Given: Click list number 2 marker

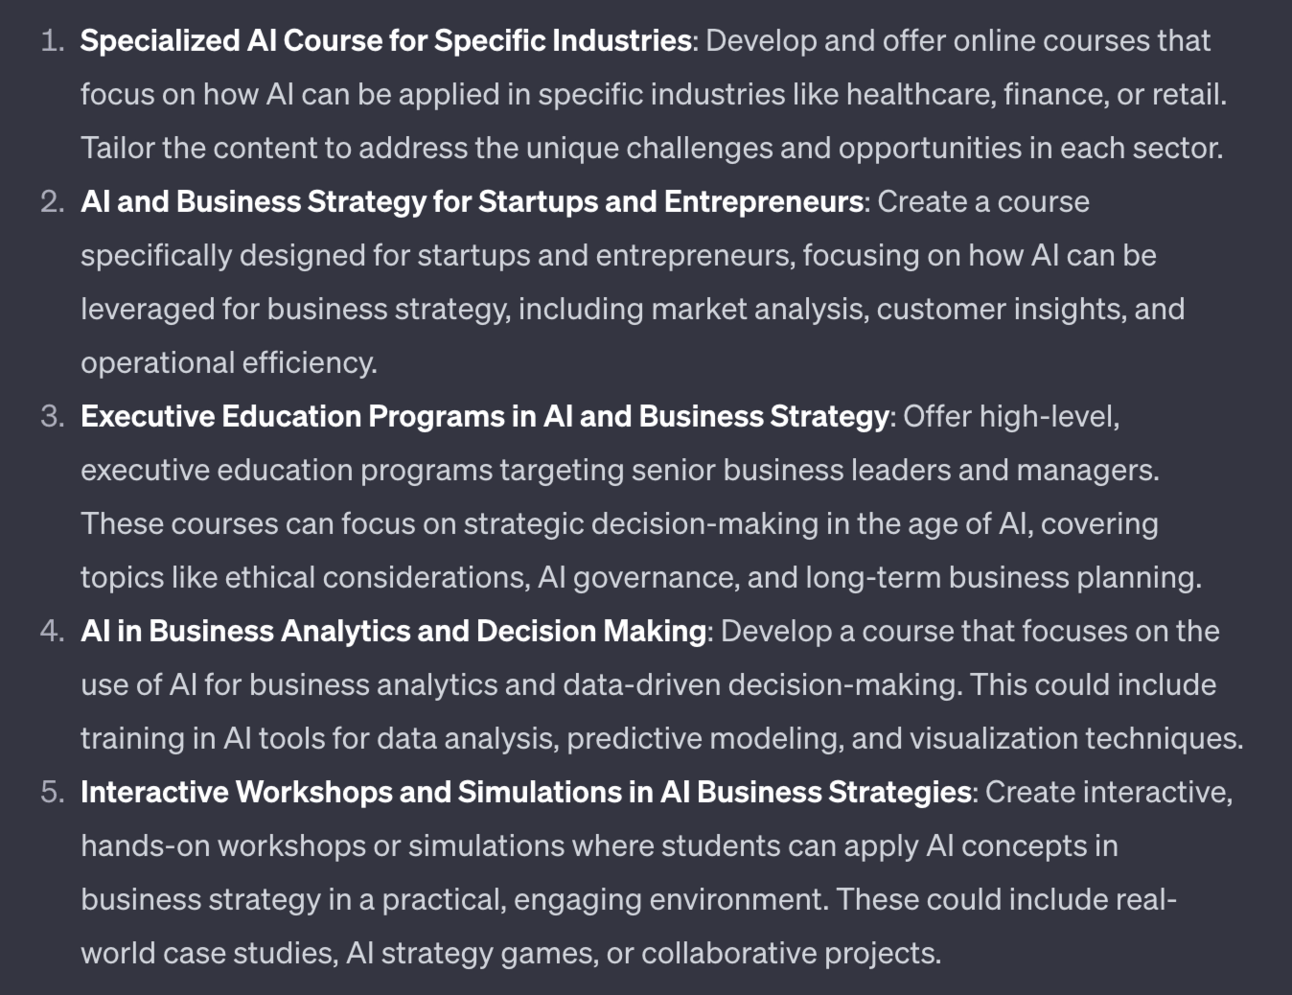Looking at the screenshot, I should tap(52, 202).
